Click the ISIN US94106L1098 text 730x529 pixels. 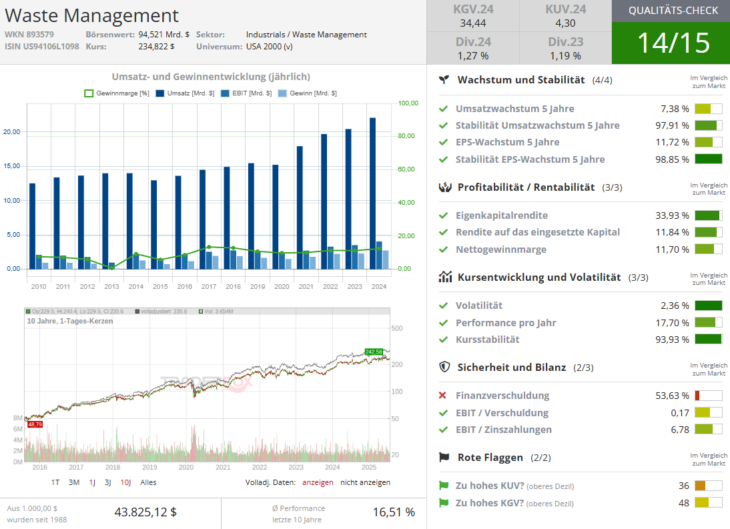(42, 47)
